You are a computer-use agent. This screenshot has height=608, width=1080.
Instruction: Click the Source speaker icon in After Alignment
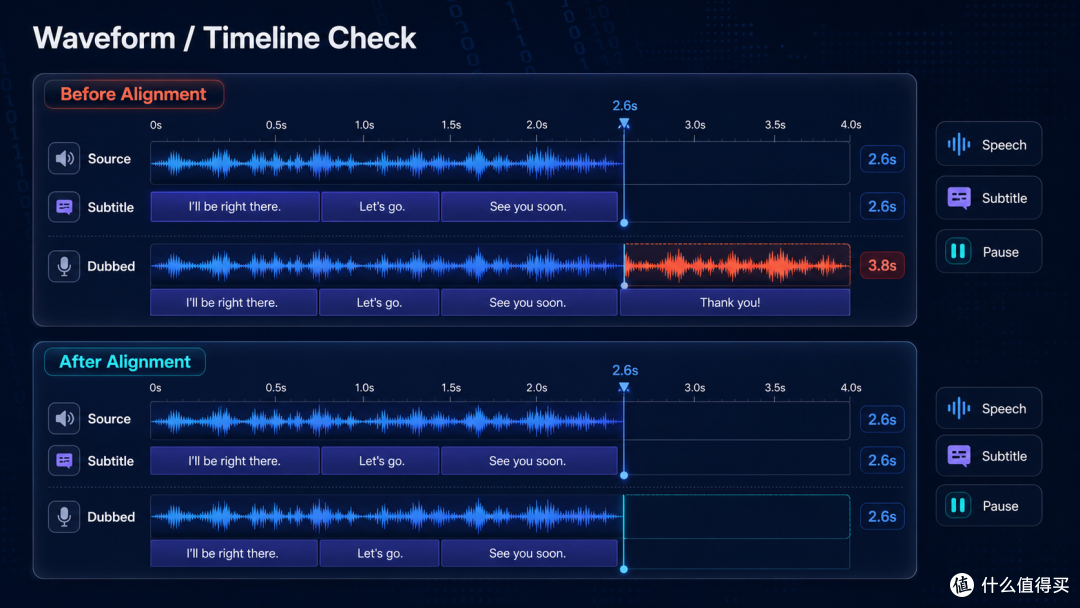tap(64, 419)
